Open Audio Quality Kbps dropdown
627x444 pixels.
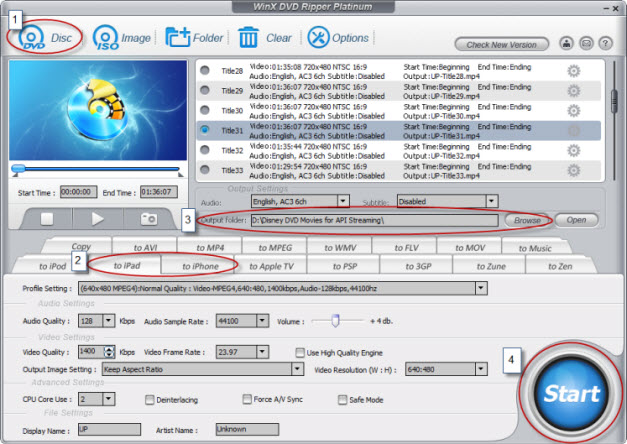(x=109, y=321)
